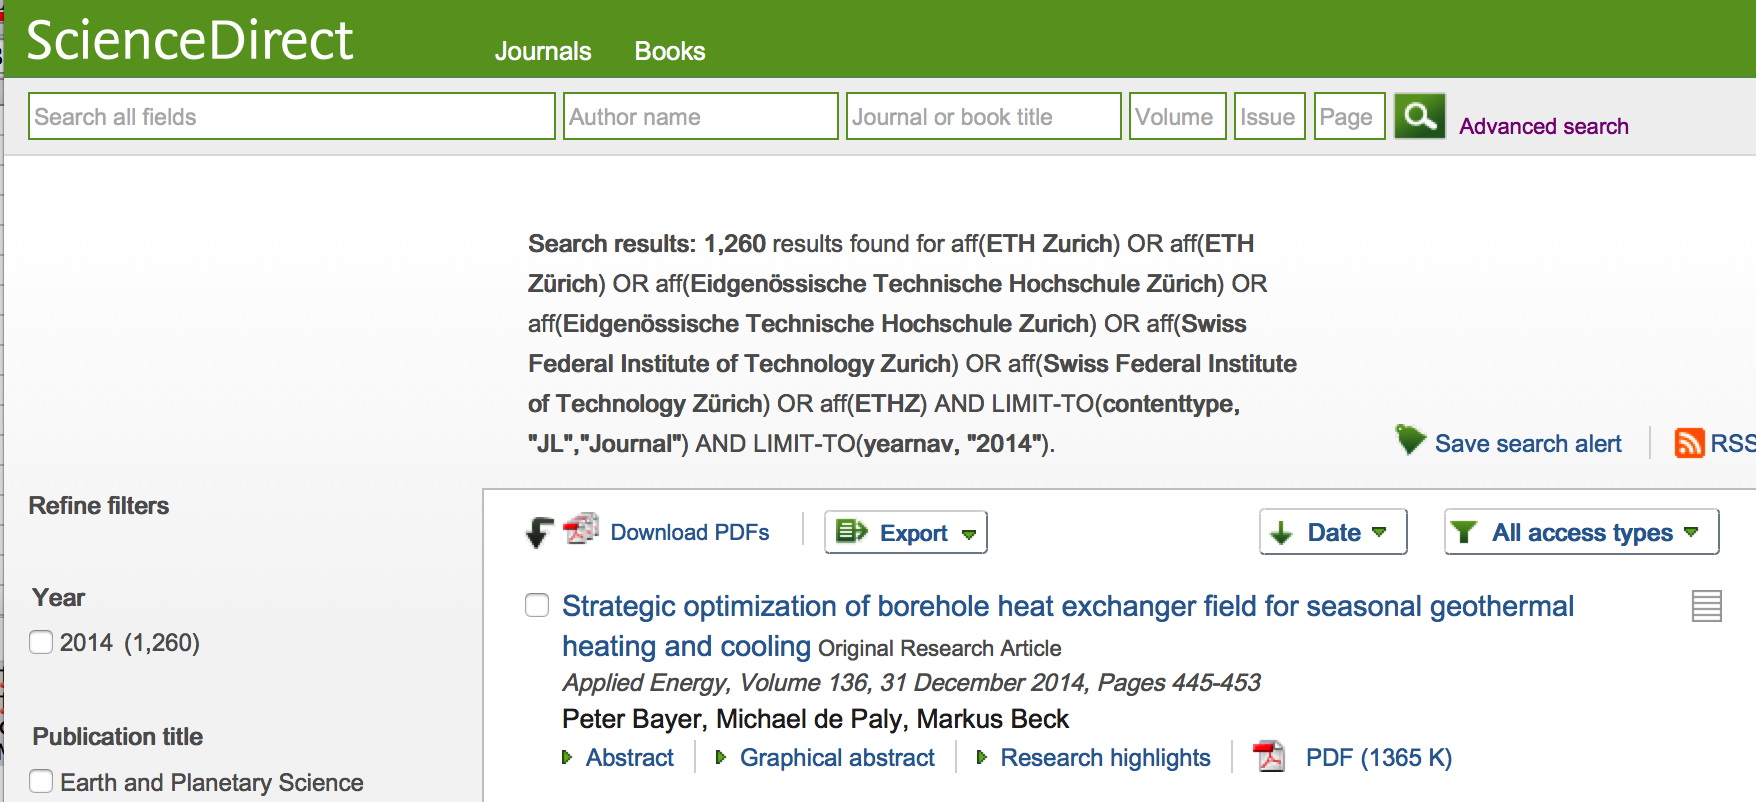Tick the Earth and Planetary Science checkbox
Viewport: 1756px width, 802px height.
(41, 781)
